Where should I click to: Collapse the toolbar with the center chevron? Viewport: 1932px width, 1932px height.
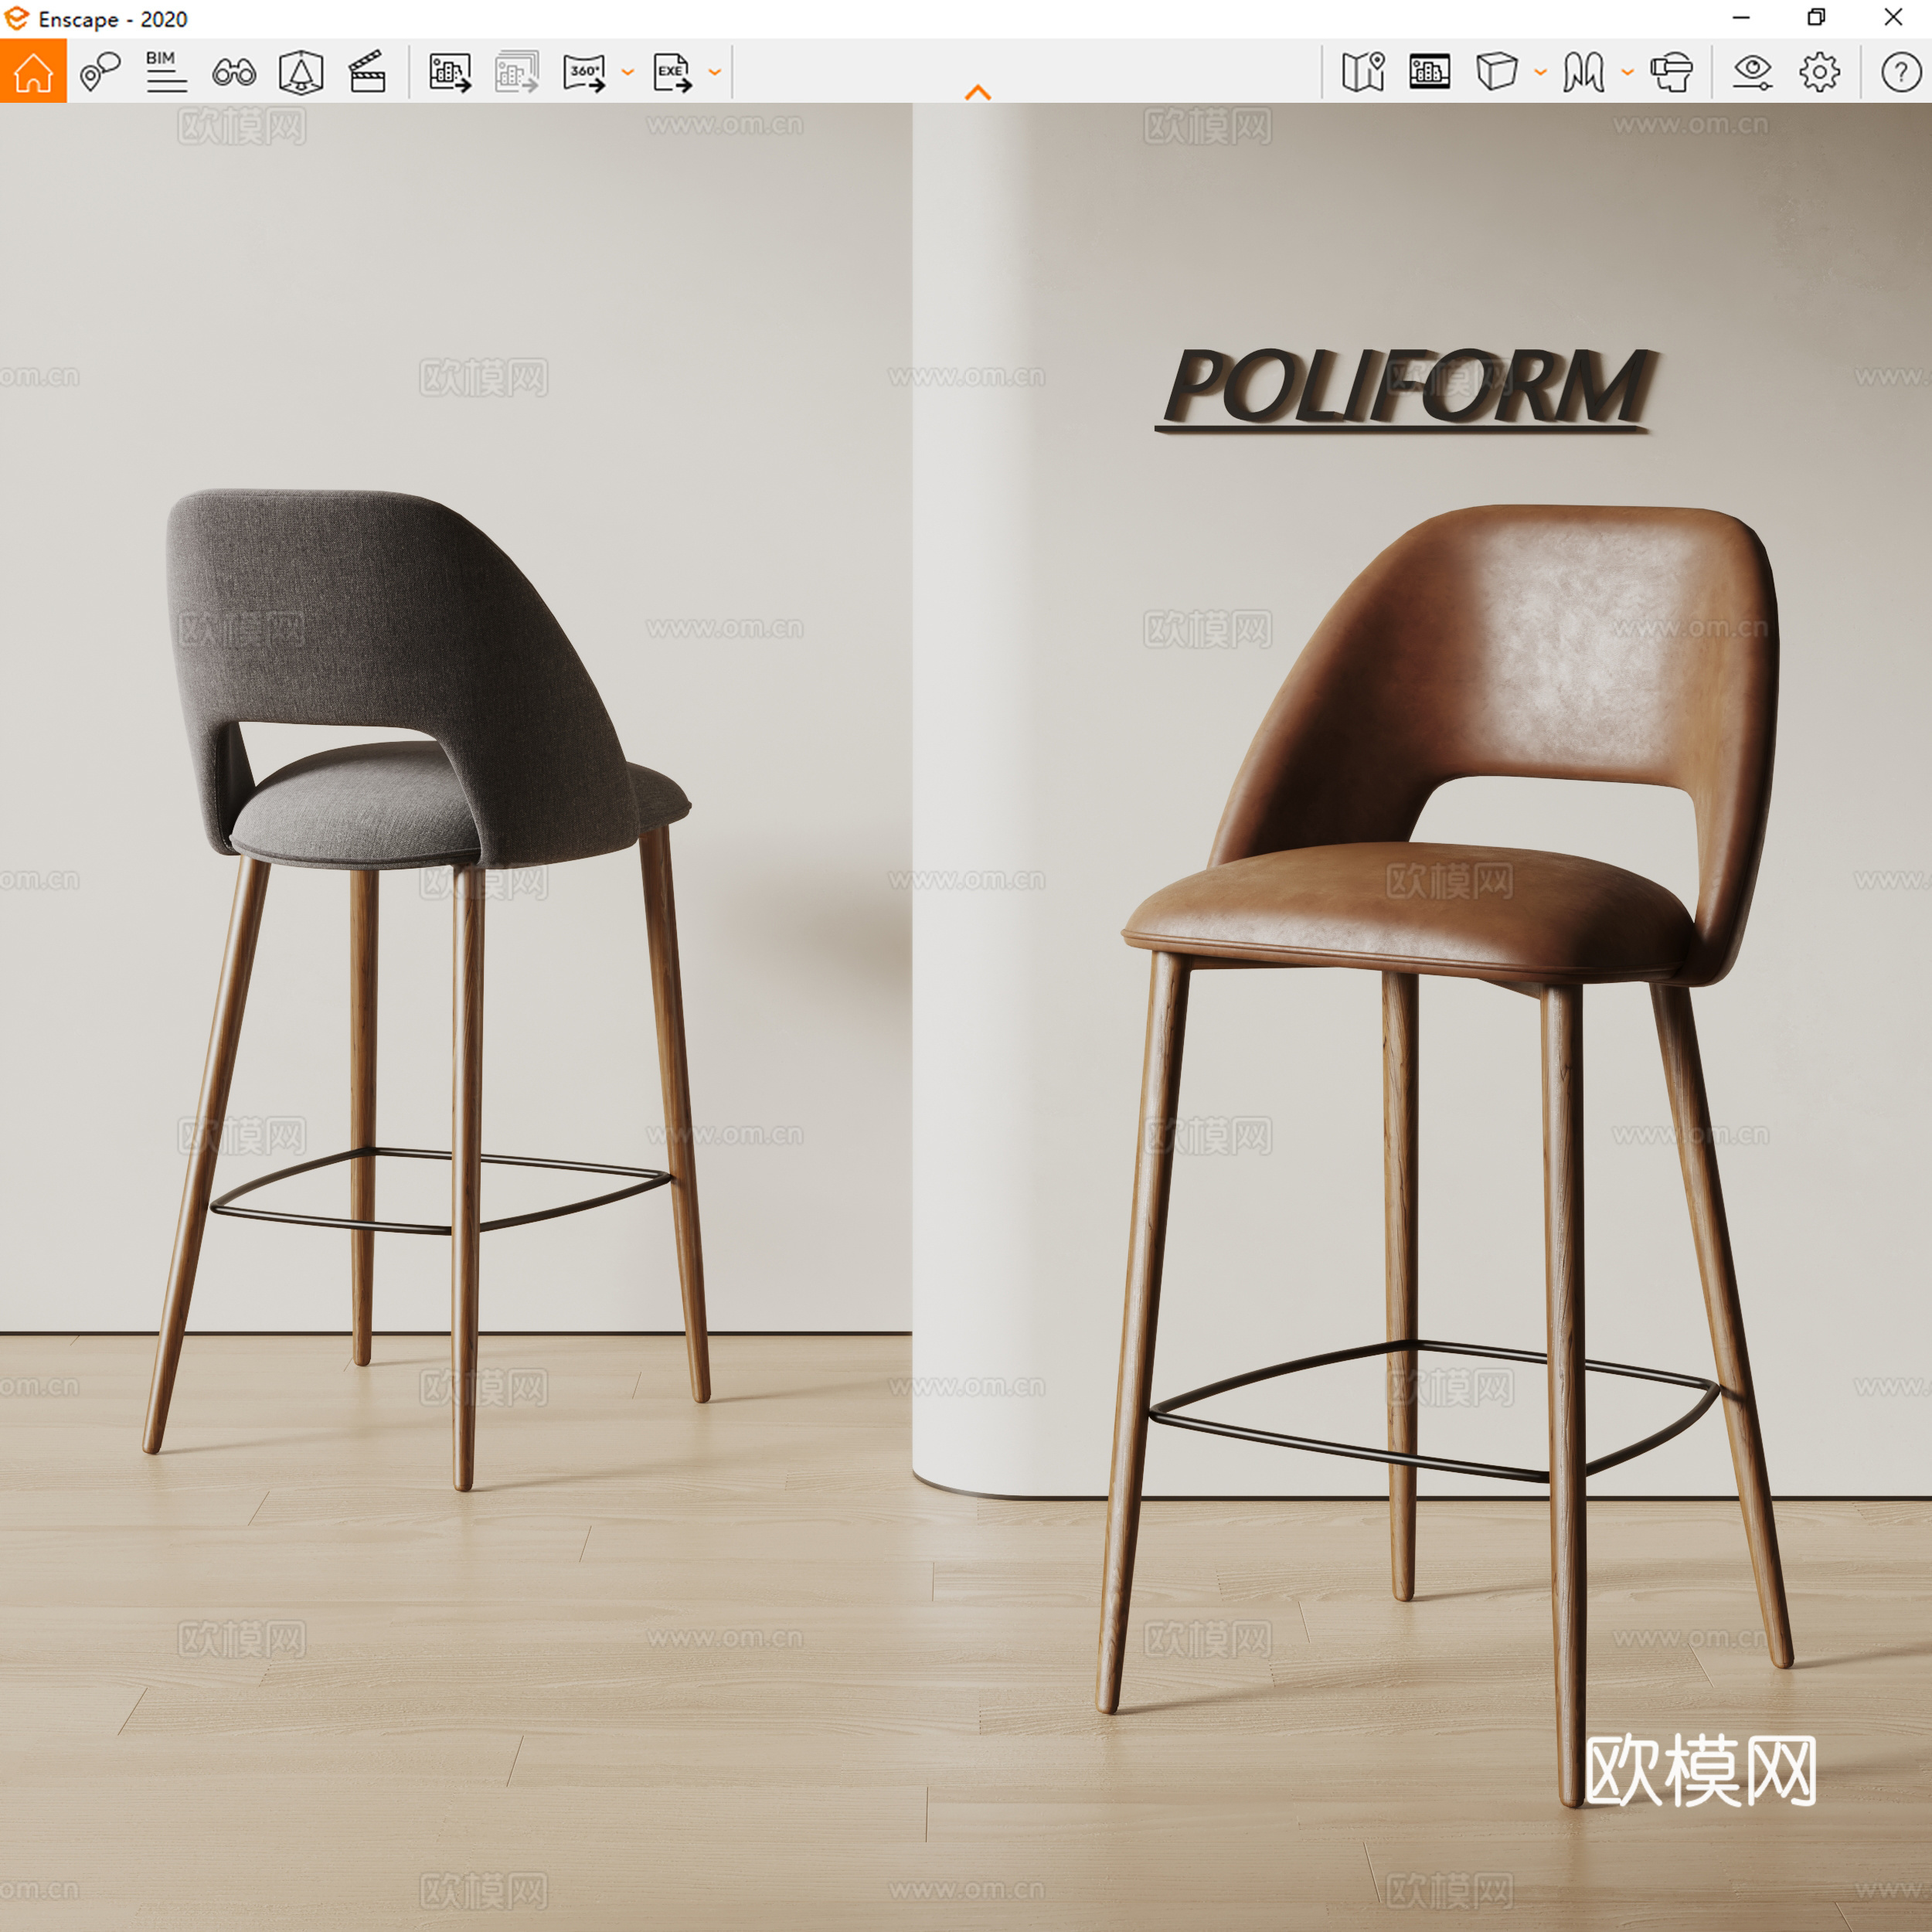[978, 92]
